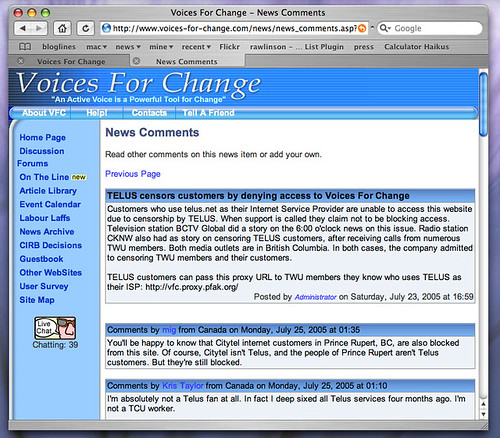500x438 pixels.
Task: Open the Article Library link
Action: coord(48,191)
